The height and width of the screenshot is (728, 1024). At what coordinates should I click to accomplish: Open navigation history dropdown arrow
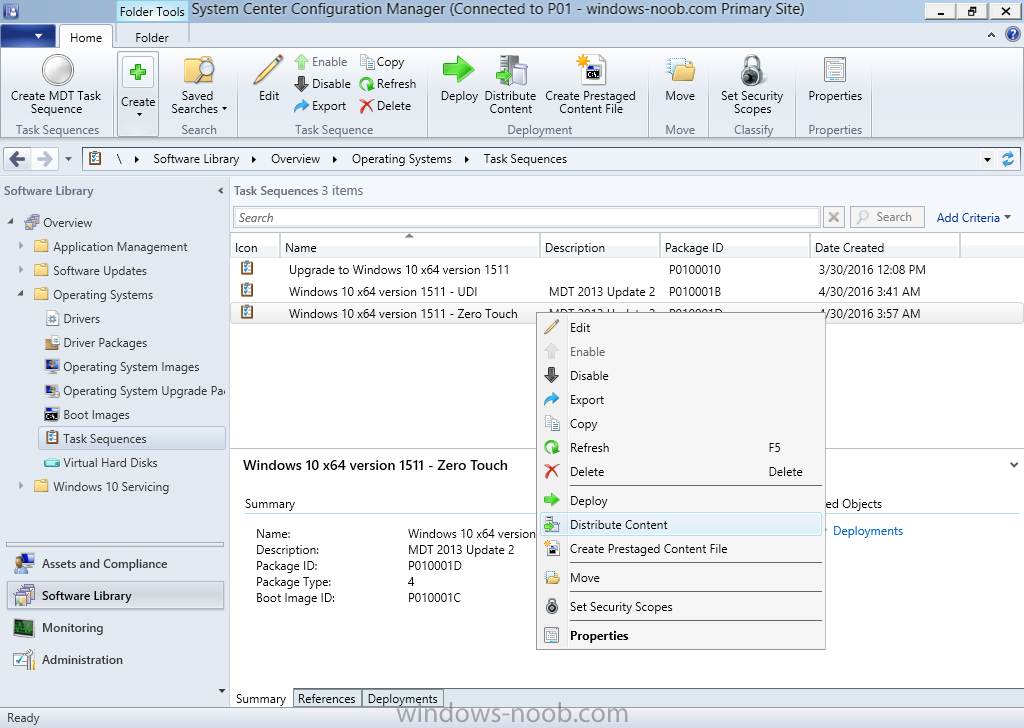68,159
